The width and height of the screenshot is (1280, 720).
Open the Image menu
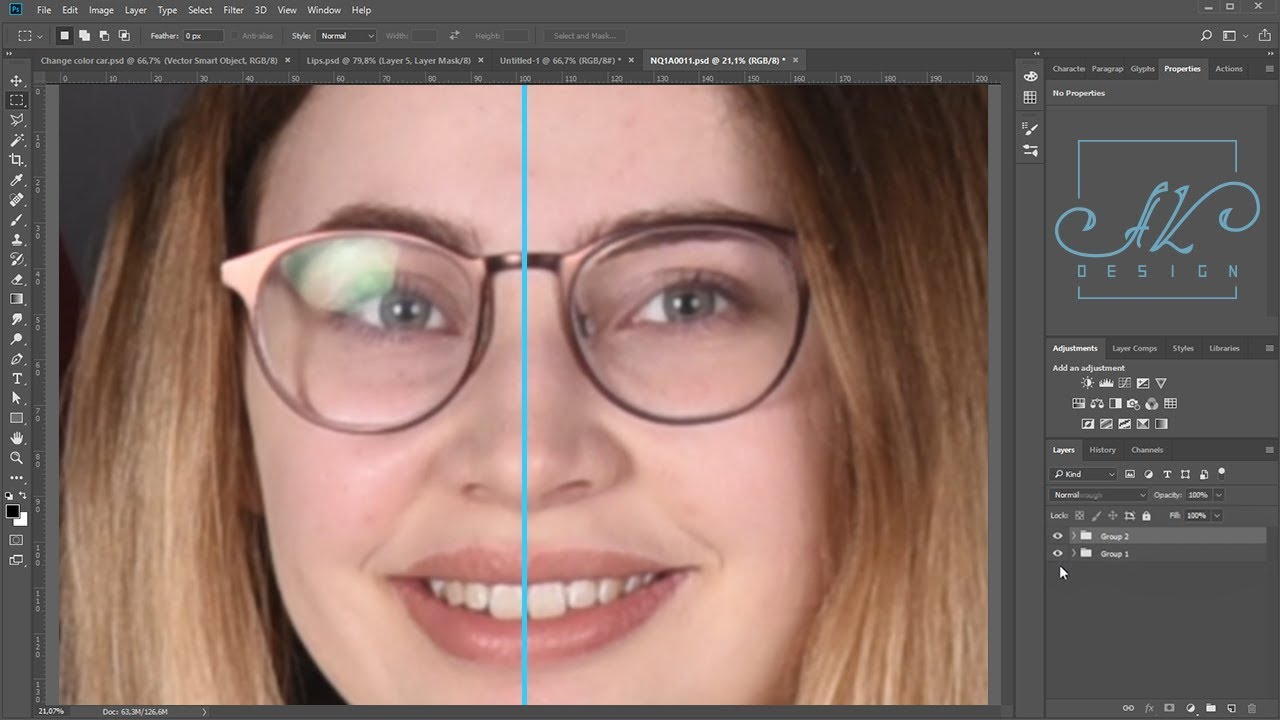(101, 10)
